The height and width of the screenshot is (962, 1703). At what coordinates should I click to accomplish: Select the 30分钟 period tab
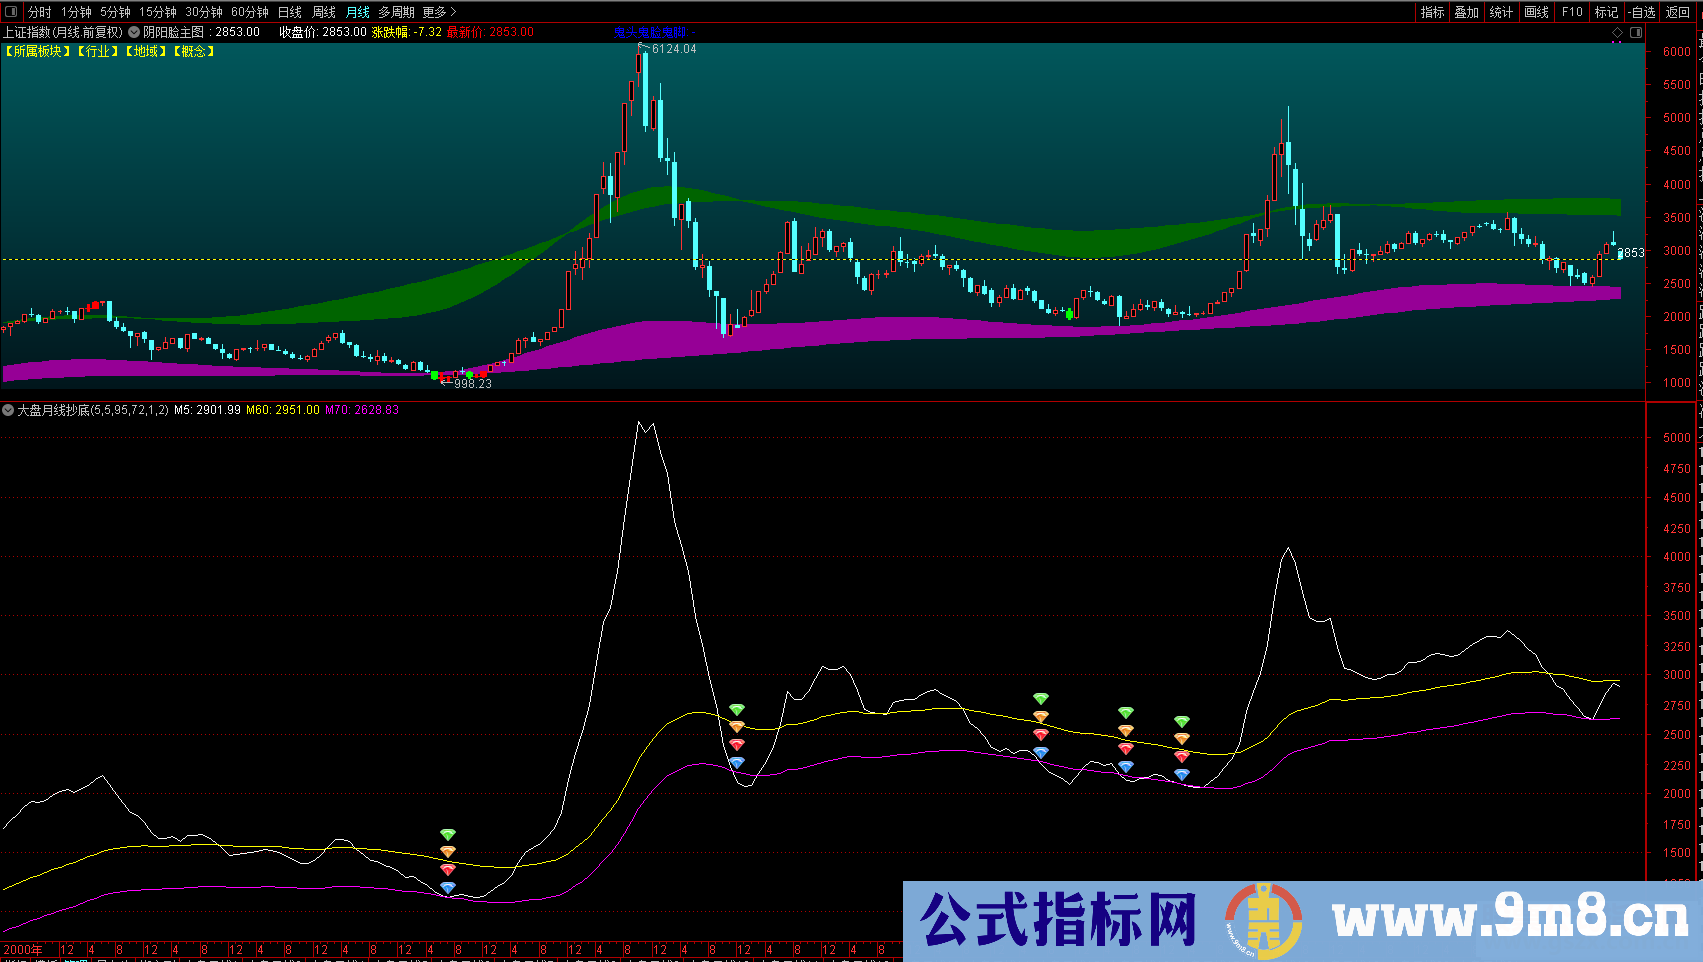204,12
